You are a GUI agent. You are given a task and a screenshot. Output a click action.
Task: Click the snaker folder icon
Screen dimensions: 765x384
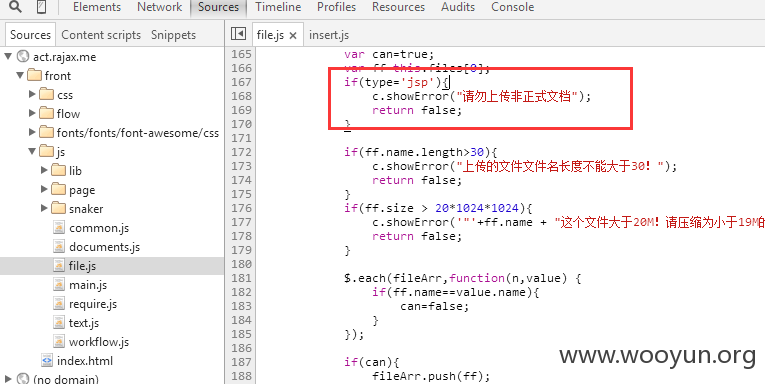[59, 208]
